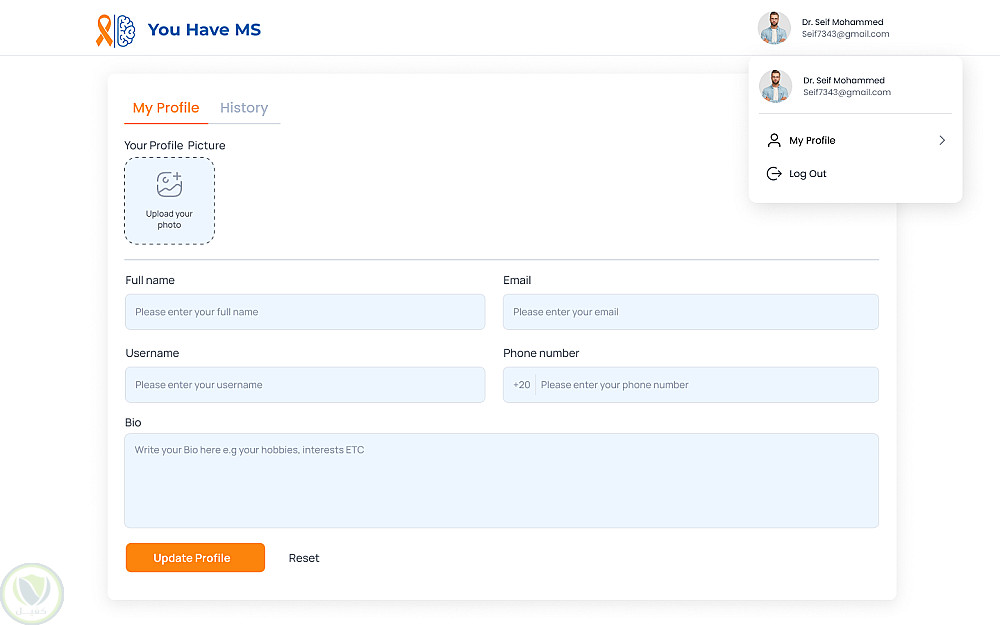Focus the Full name input field

point(305,312)
